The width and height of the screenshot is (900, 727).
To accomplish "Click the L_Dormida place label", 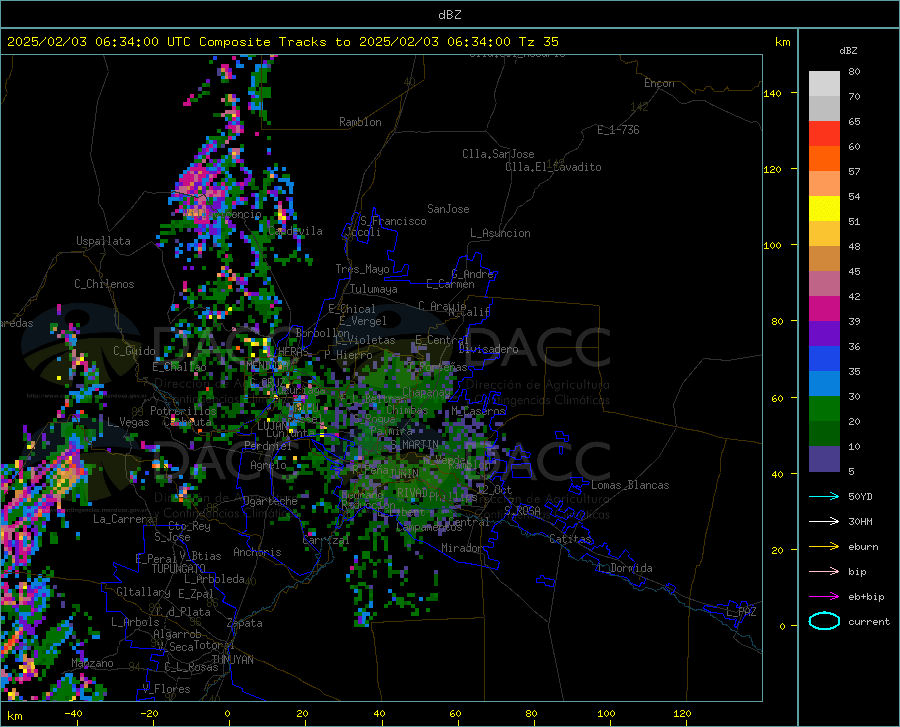I will coord(624,568).
